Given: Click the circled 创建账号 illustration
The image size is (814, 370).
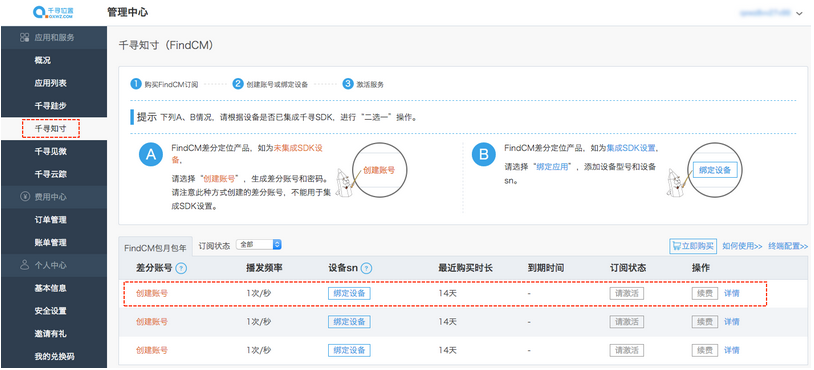Looking at the screenshot, I should (x=379, y=170).
